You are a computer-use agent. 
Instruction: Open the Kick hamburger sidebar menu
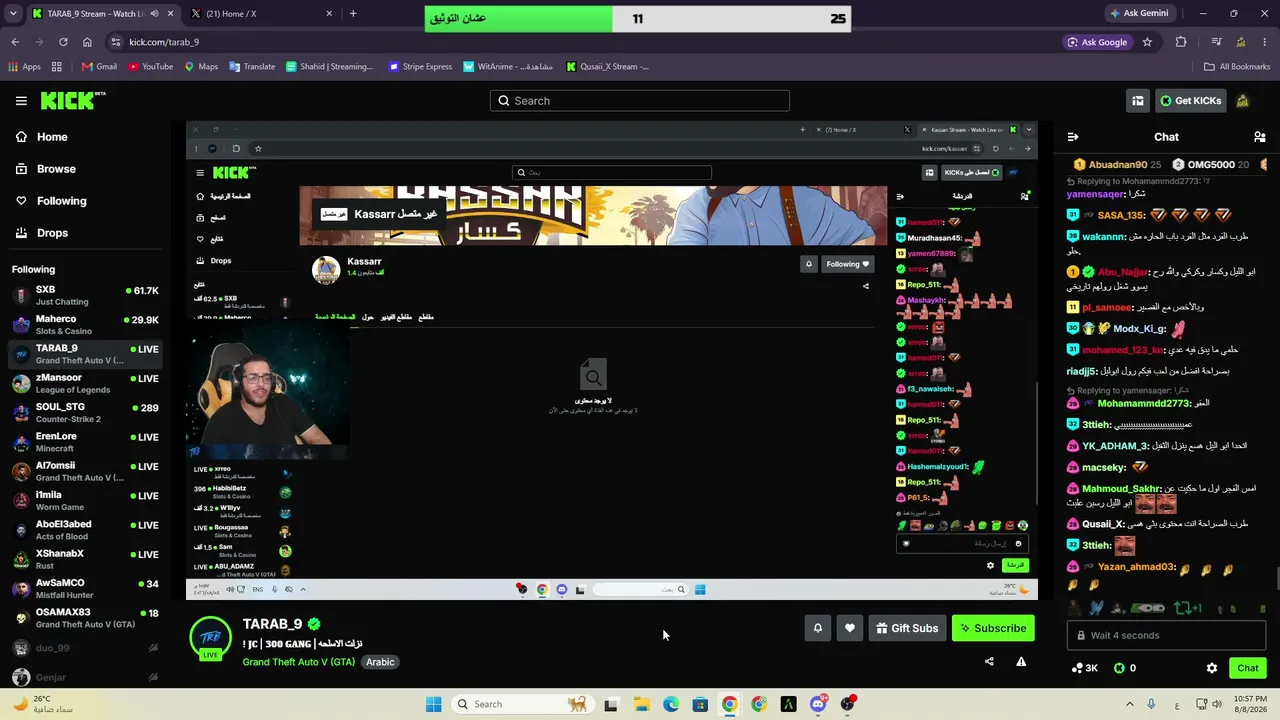(21, 101)
